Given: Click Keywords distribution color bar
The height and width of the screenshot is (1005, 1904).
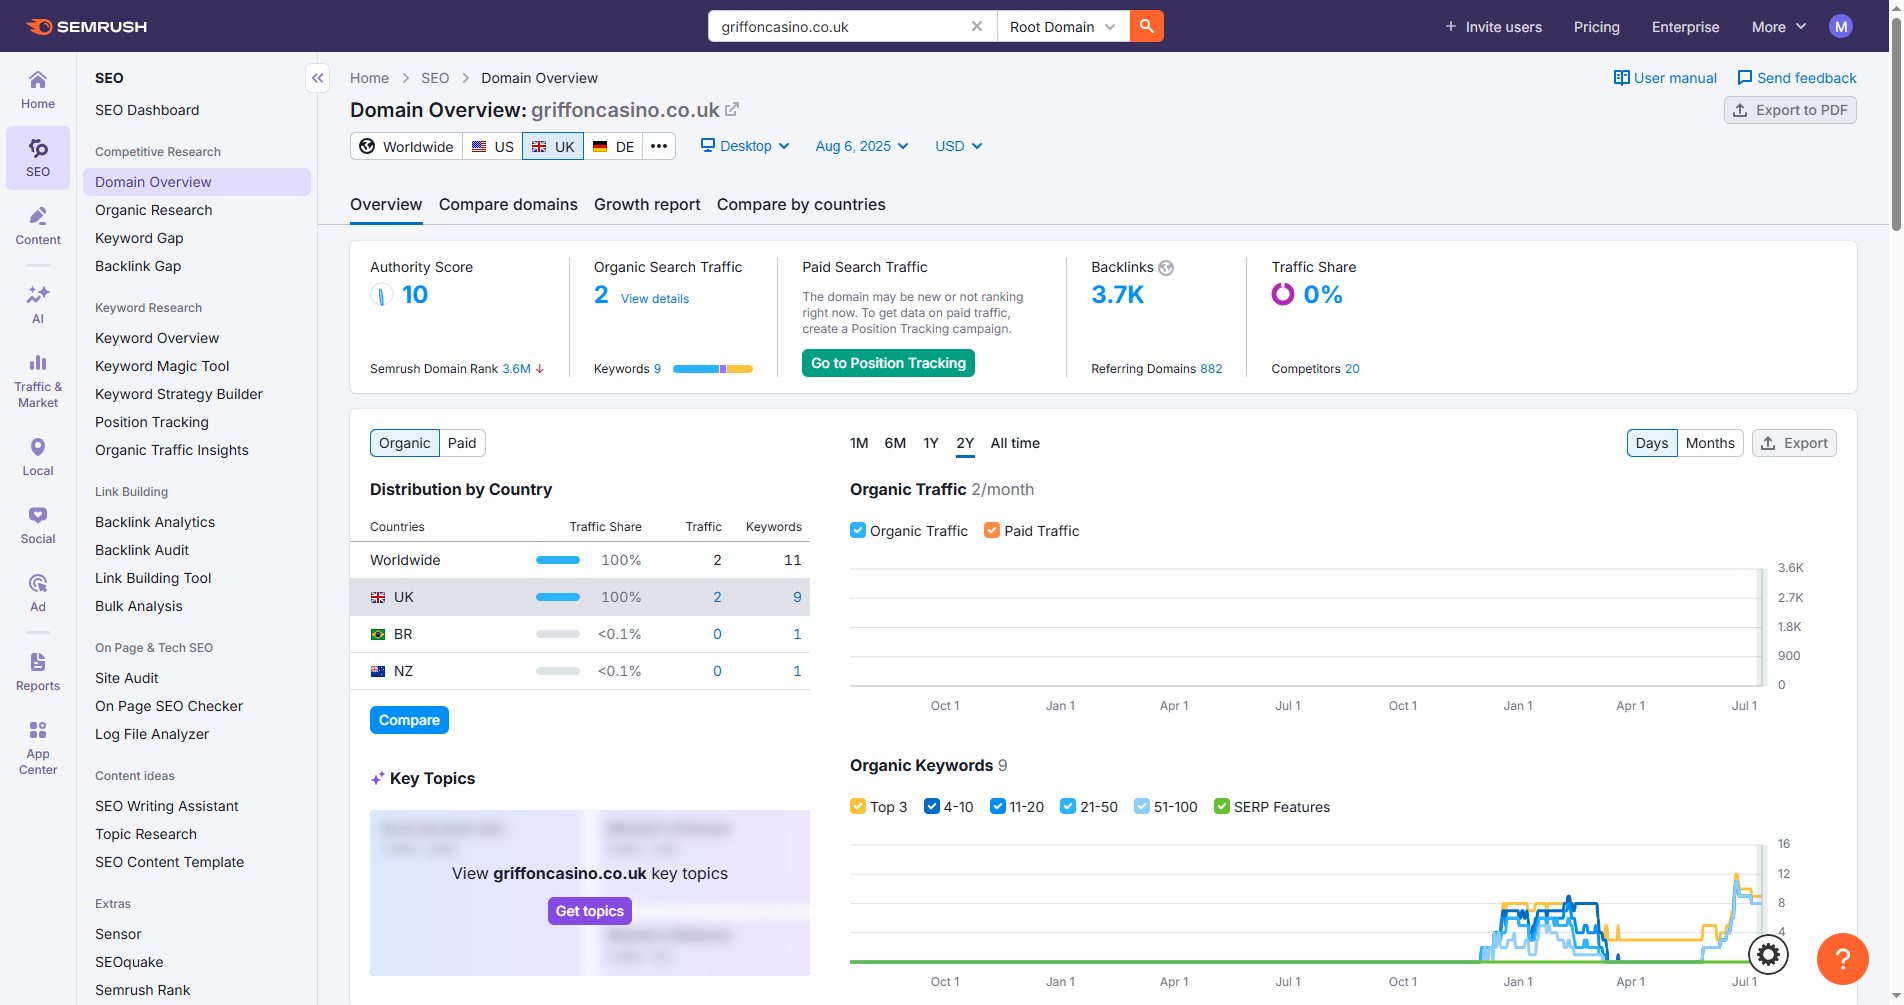Looking at the screenshot, I should point(713,369).
